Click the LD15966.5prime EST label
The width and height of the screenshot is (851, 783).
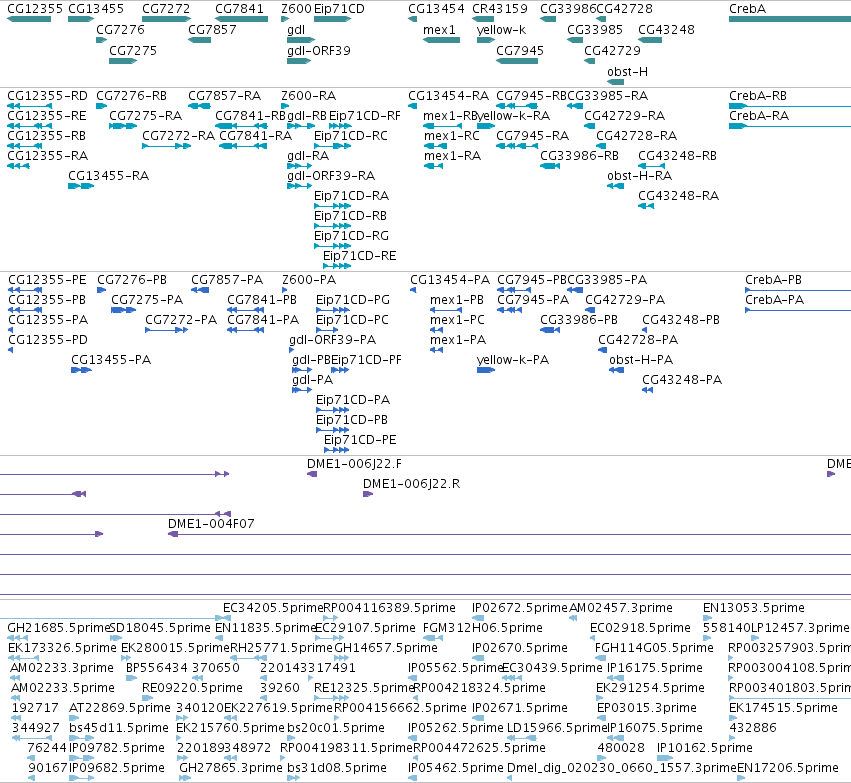(x=557, y=728)
